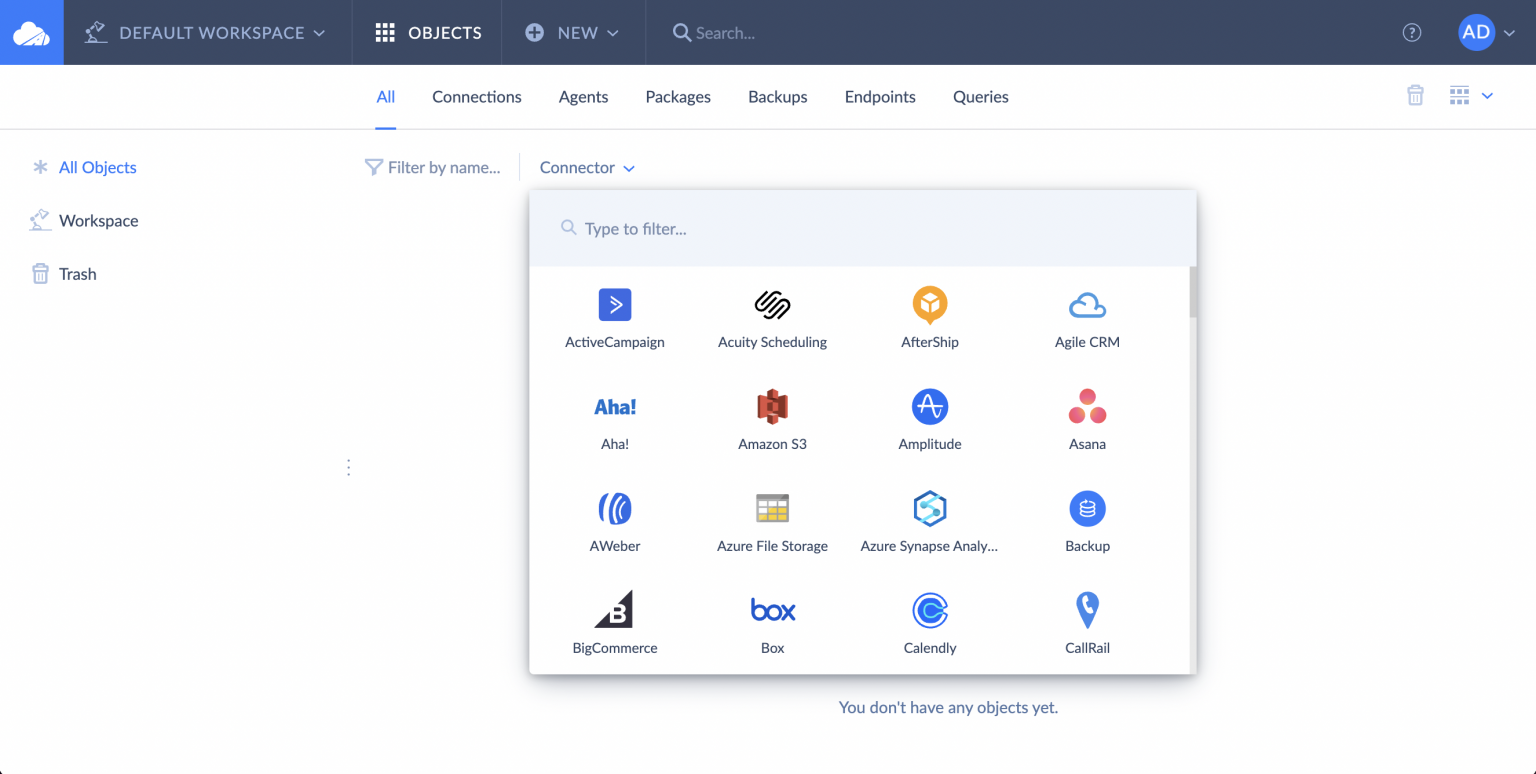Pick the Amplitude connector
1536x774 pixels.
tap(929, 419)
